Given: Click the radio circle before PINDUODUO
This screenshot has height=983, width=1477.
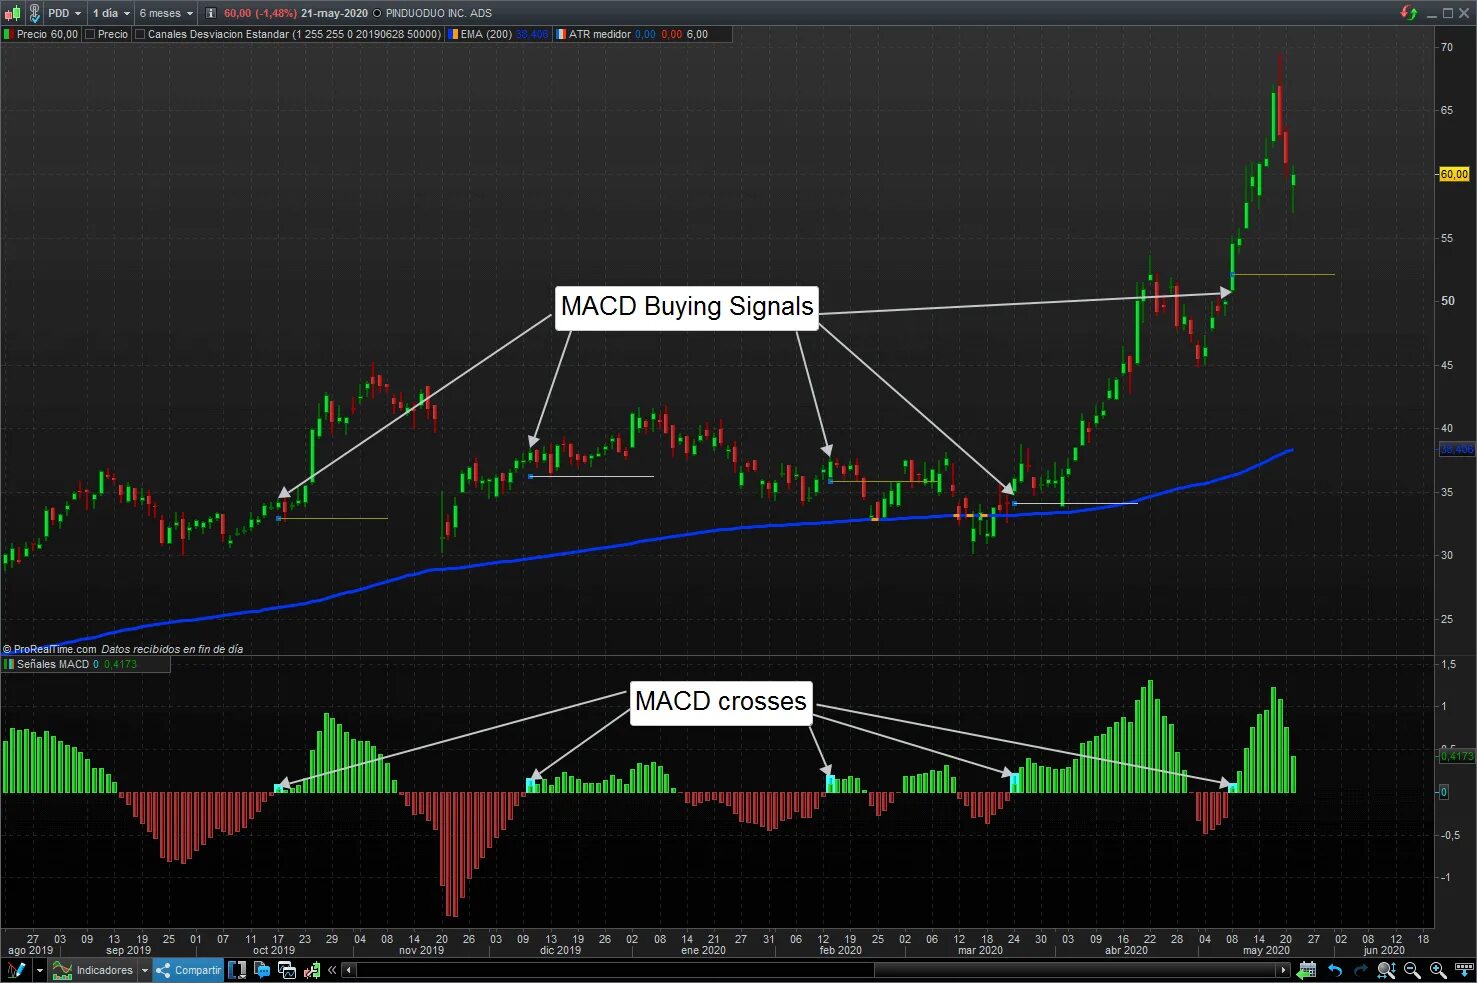Looking at the screenshot, I should [377, 13].
